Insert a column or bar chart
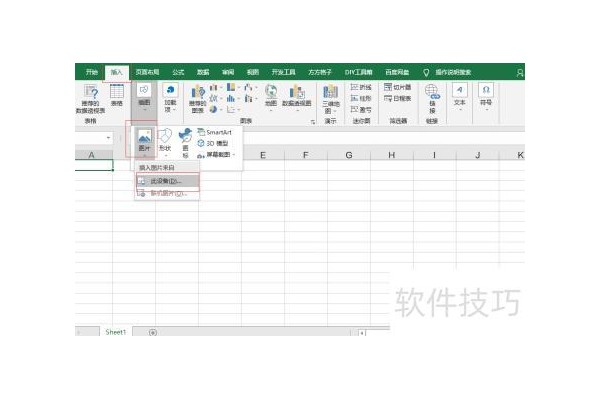The width and height of the screenshot is (600, 400). pyautogui.click(x=215, y=87)
